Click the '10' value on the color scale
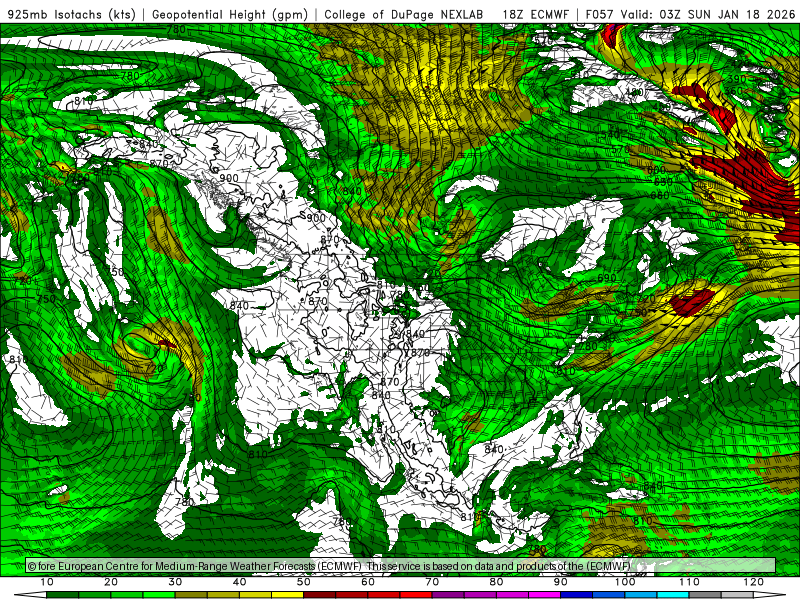The image size is (800, 600). pyautogui.click(x=46, y=582)
